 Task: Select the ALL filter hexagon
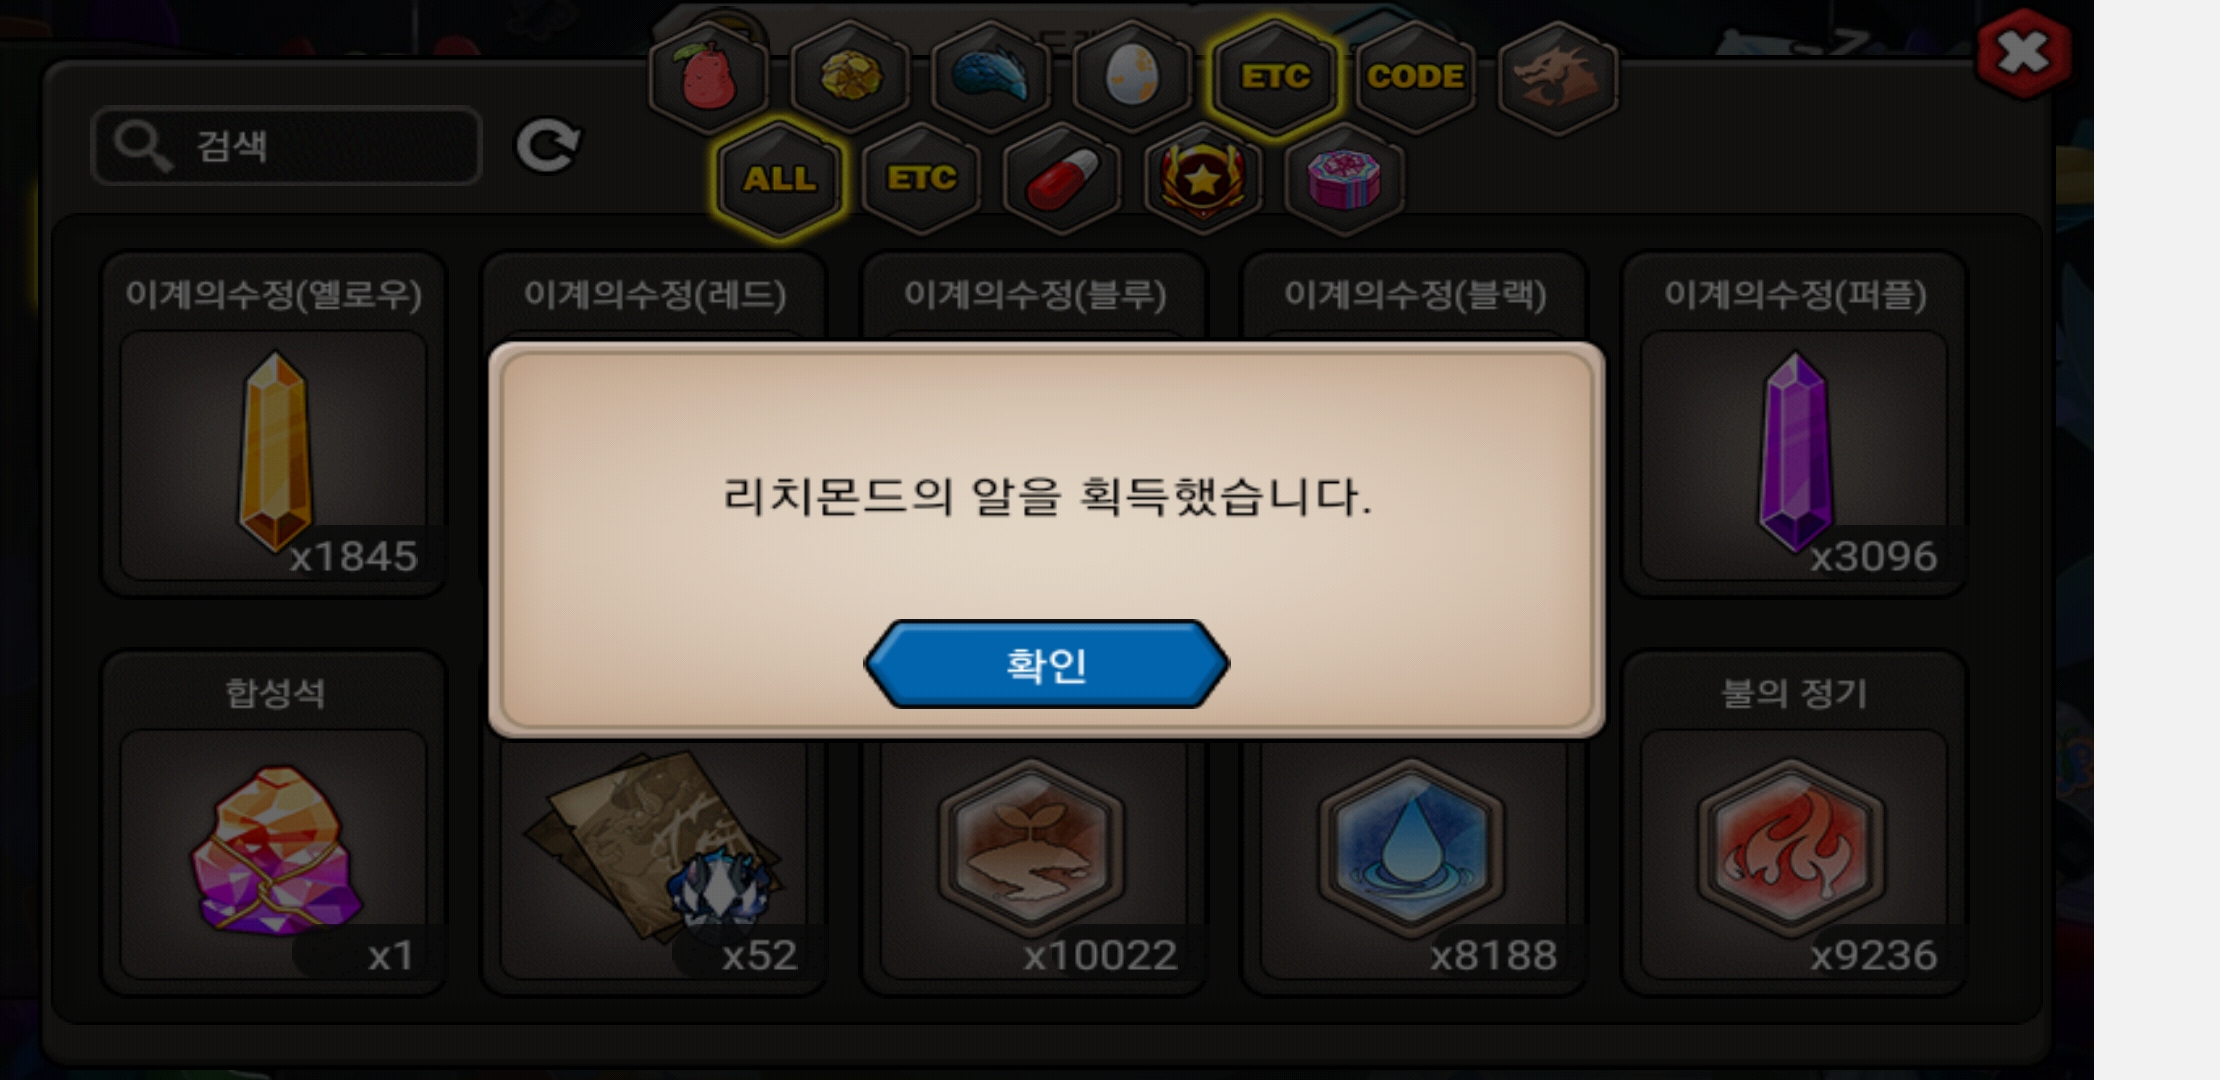779,179
